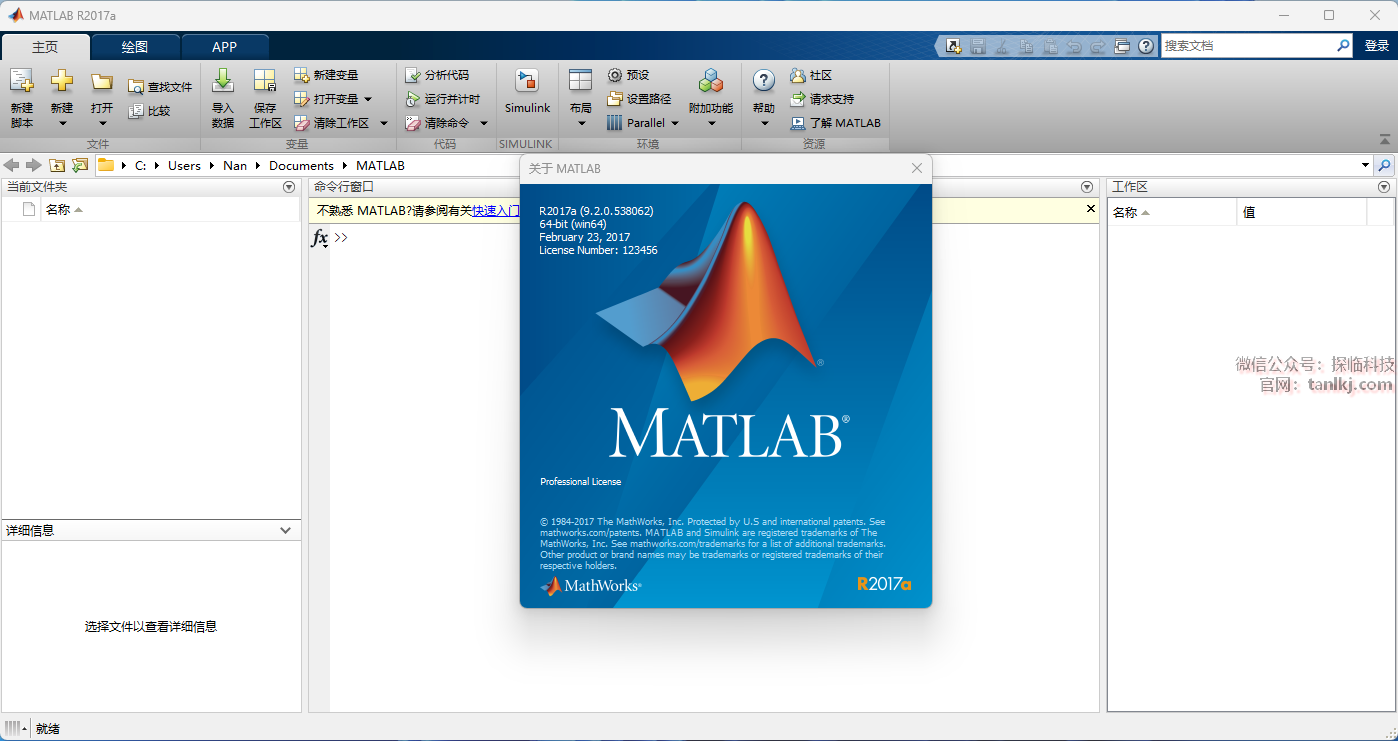Click the 布局 (Layout) icon
The image size is (1398, 741).
pos(581,81)
